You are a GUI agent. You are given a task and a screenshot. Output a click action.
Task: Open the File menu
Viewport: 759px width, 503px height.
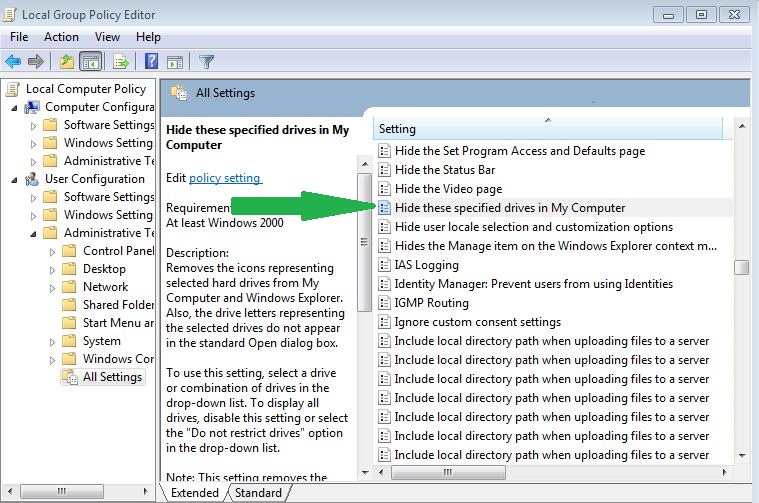click(19, 37)
